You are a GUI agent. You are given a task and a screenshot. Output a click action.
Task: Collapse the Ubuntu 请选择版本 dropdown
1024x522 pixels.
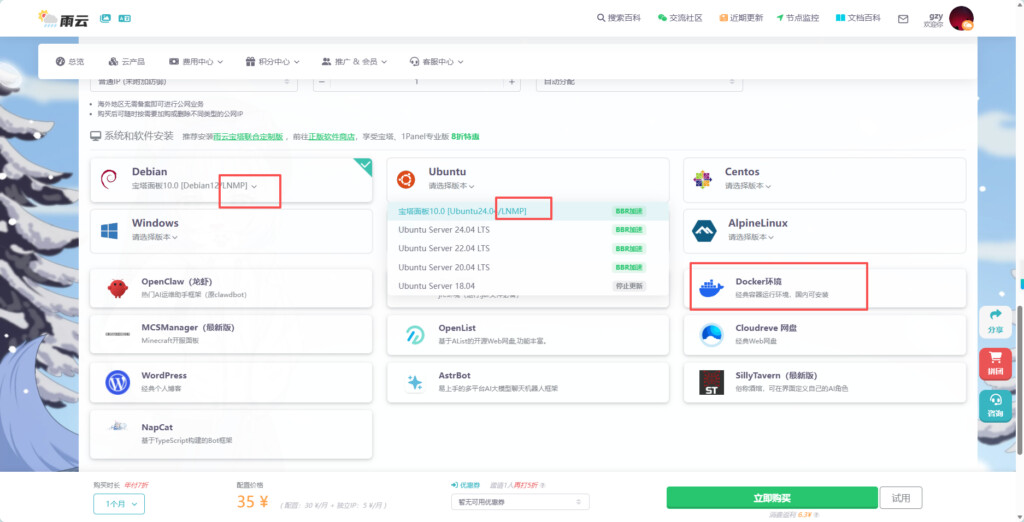coord(451,186)
